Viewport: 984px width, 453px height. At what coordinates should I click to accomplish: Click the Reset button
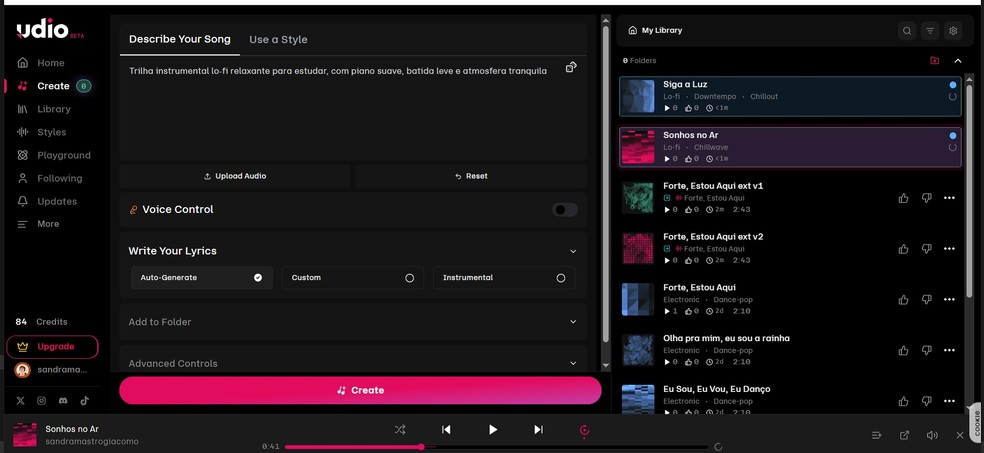tap(471, 176)
